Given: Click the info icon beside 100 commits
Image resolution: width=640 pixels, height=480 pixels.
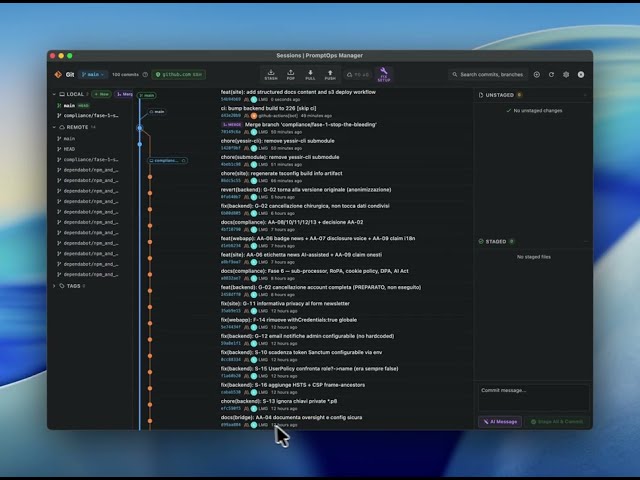Looking at the screenshot, I should point(145,75).
